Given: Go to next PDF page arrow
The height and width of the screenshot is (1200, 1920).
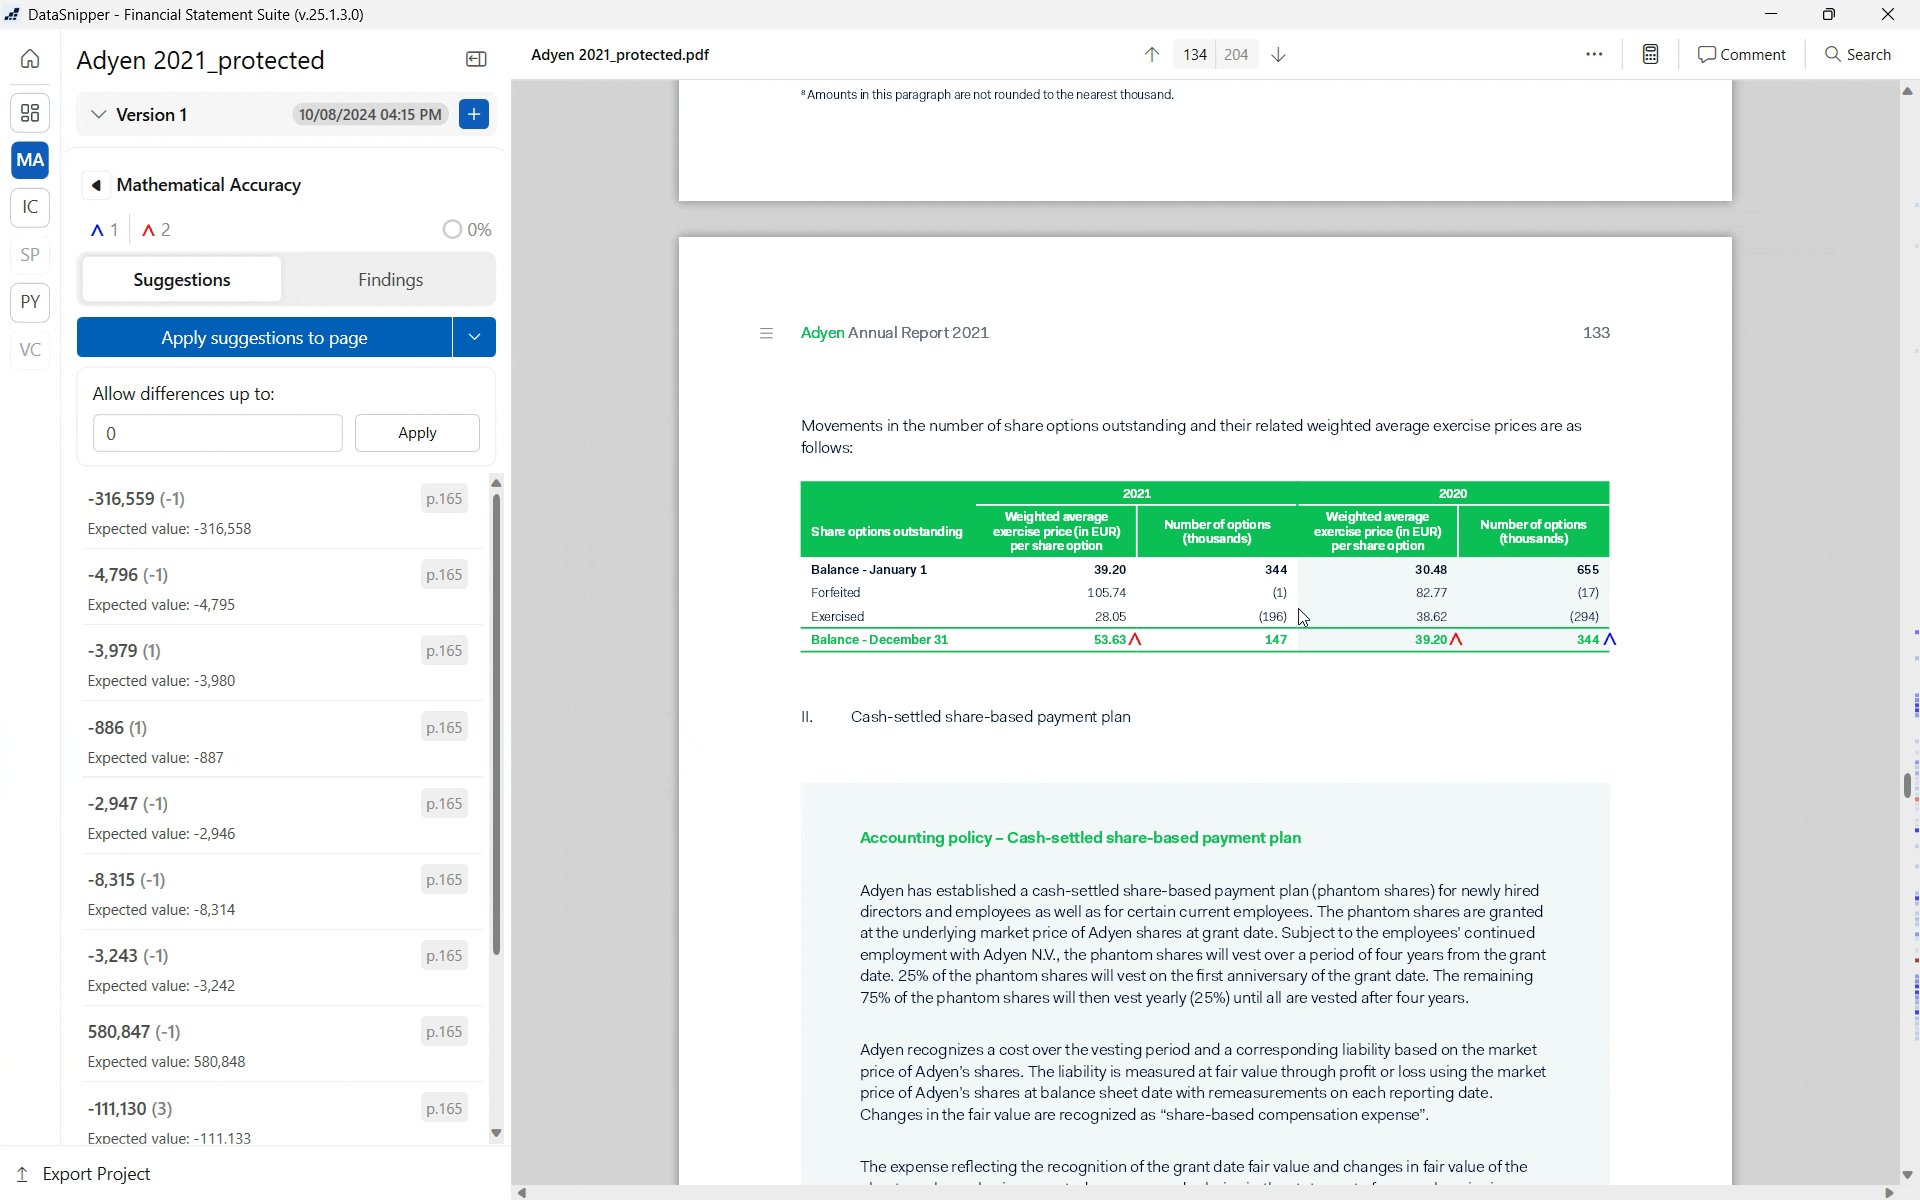Looking at the screenshot, I should 1278,55.
